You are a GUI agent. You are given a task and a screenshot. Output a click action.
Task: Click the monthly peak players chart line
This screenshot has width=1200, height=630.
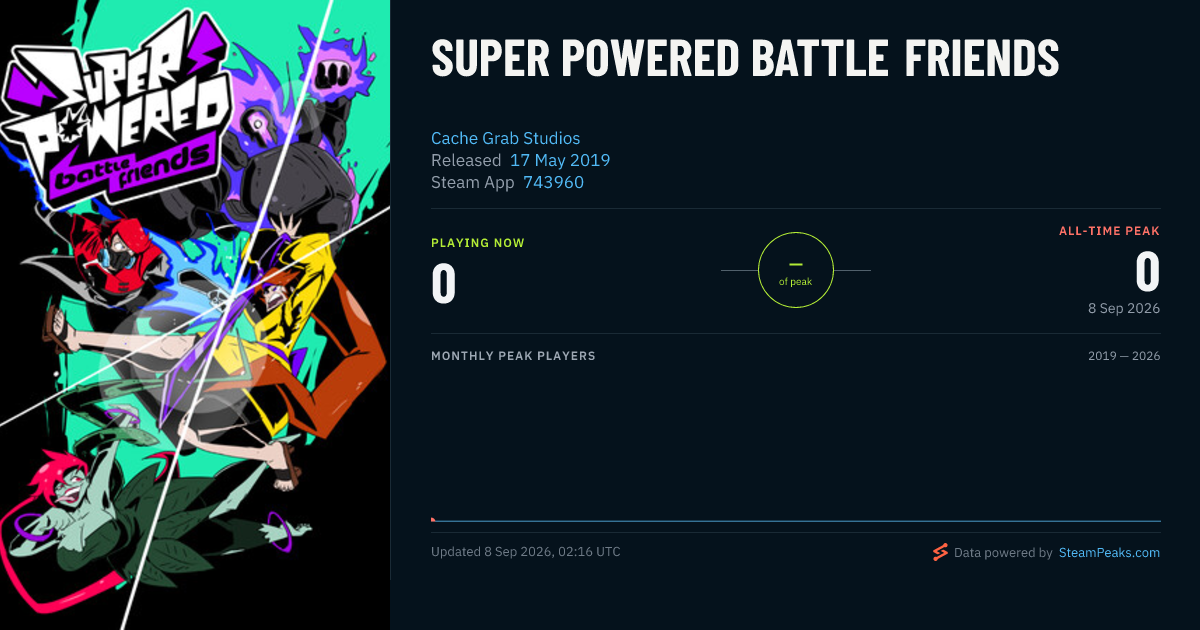(796, 521)
